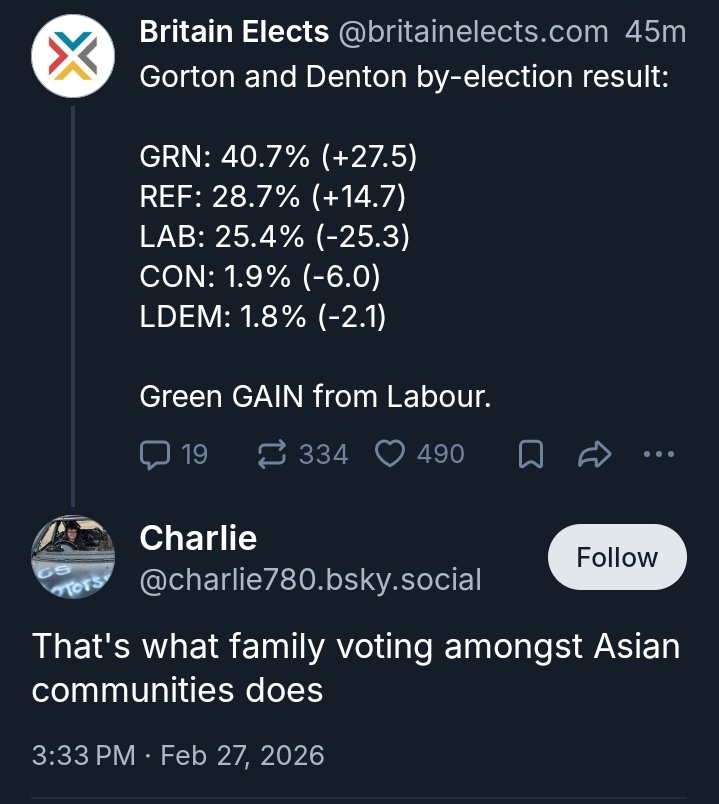This screenshot has height=804, width=719.
Task: Click the 19 replies count
Action: (194, 455)
